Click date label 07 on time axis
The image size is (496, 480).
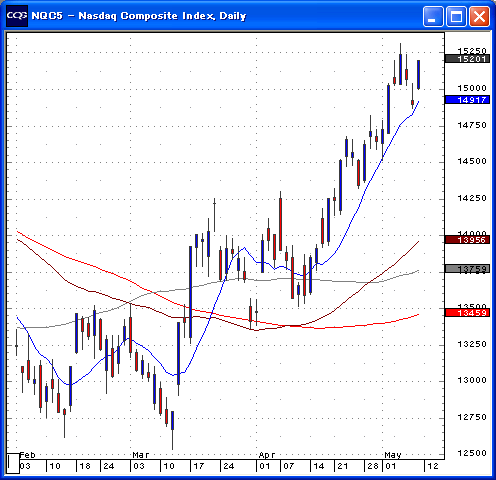(x=289, y=466)
